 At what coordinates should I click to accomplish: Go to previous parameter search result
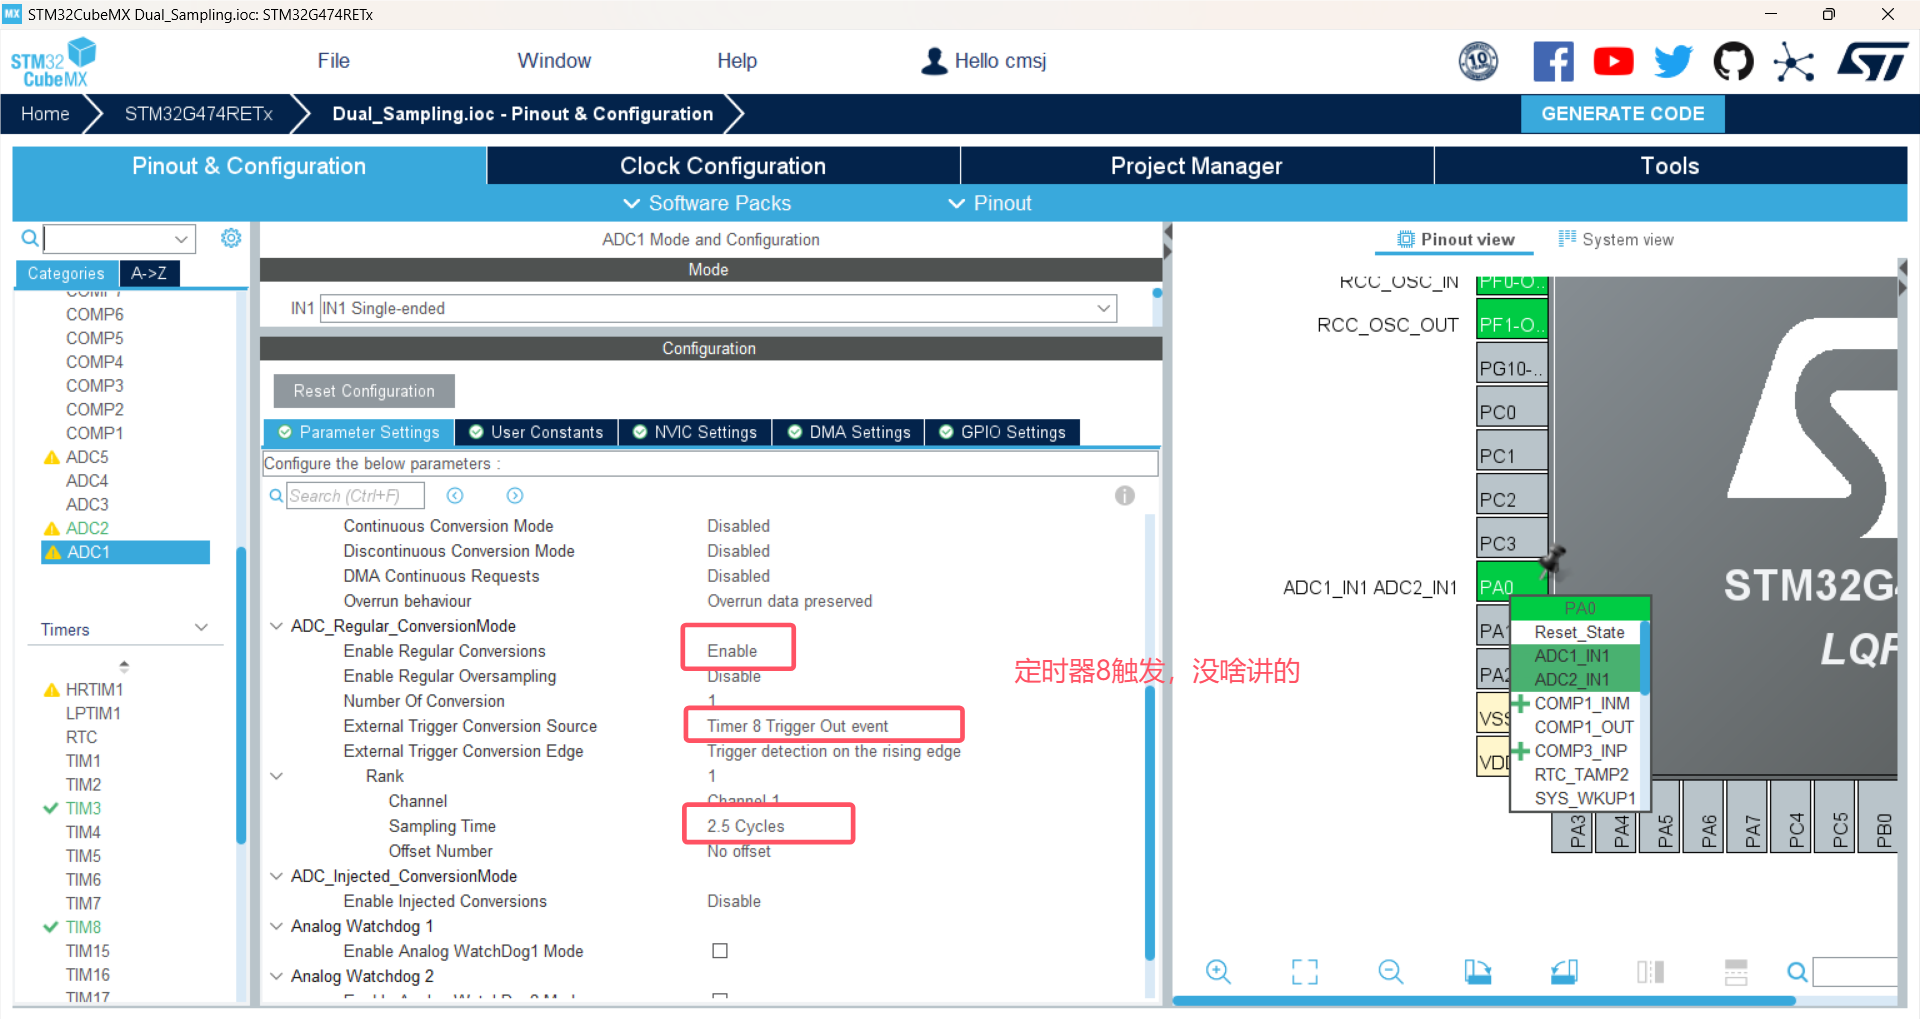[455, 496]
